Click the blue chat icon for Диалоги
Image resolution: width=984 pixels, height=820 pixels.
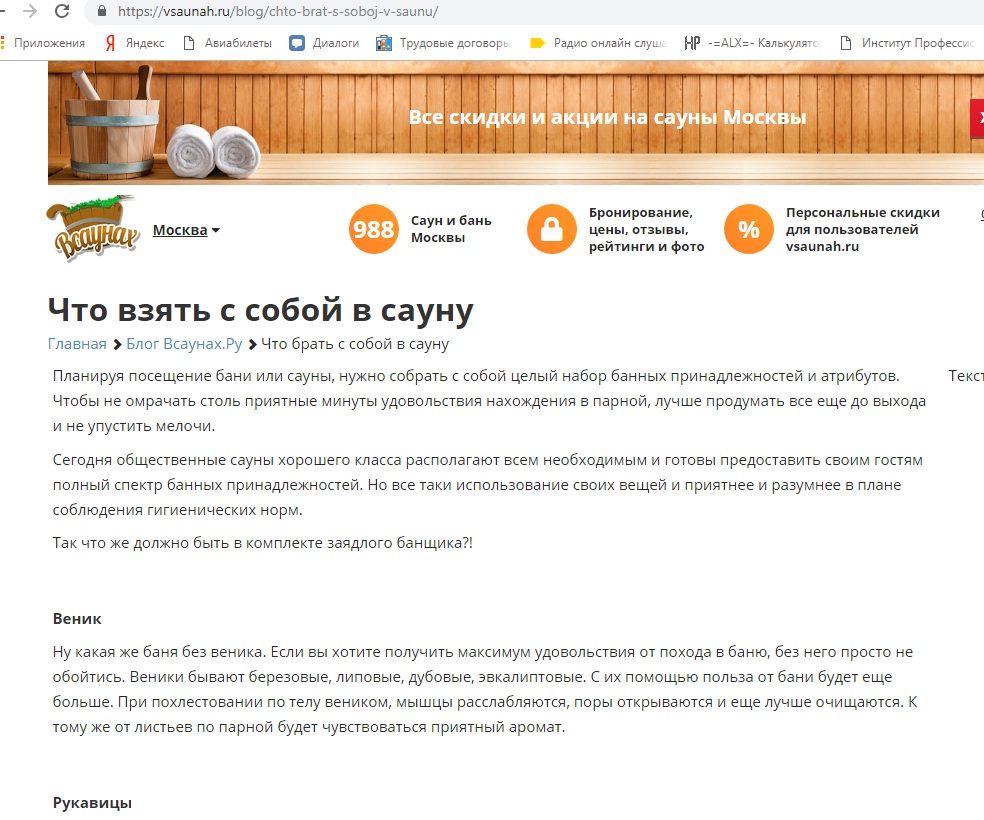click(x=296, y=43)
